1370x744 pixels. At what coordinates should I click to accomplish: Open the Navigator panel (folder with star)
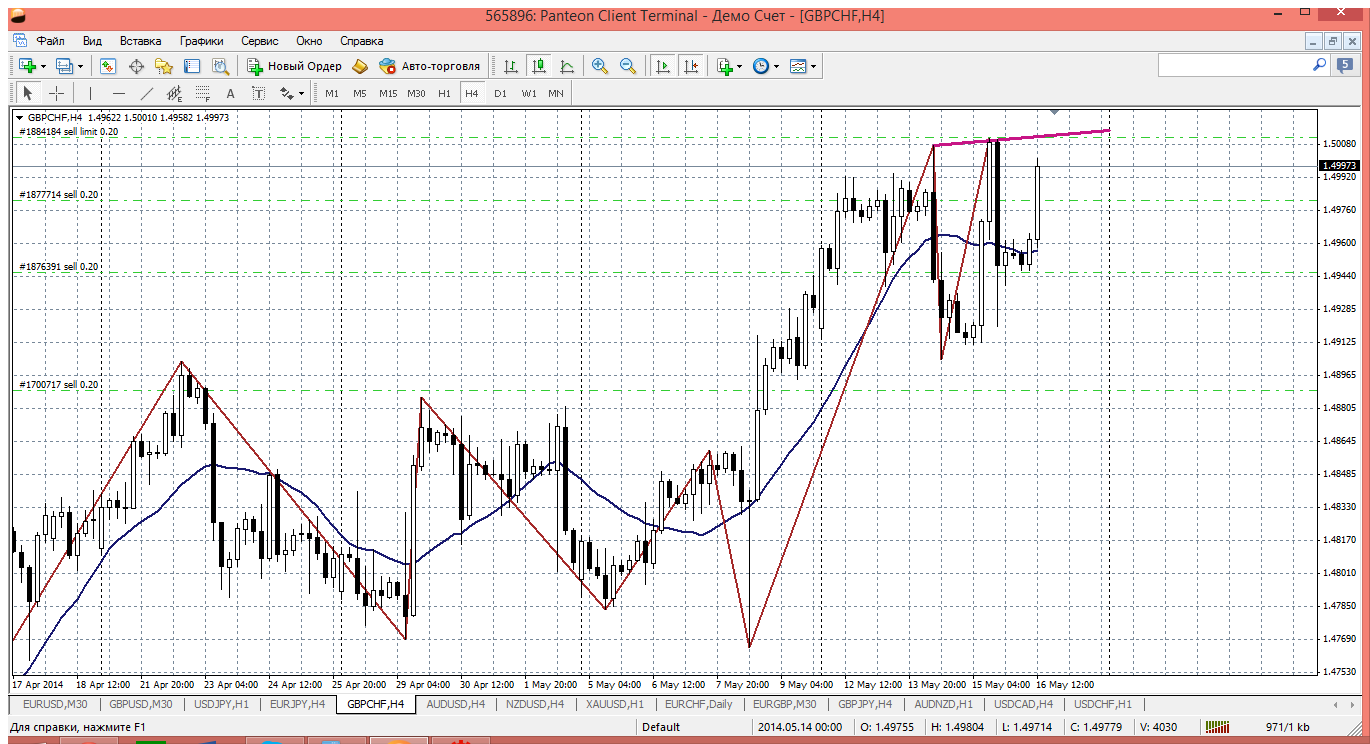pyautogui.click(x=164, y=66)
